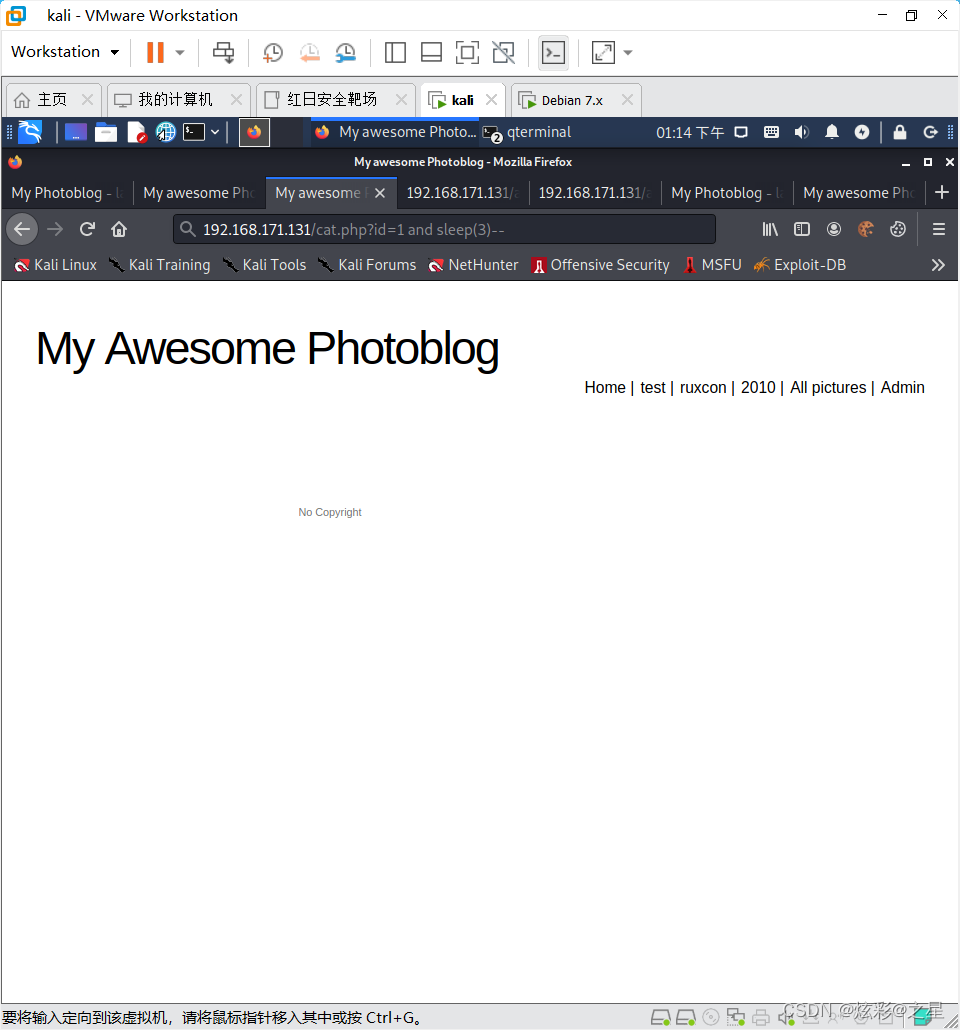Open the Exploit-DB bookmark
This screenshot has width=960, height=1030.
coord(800,265)
